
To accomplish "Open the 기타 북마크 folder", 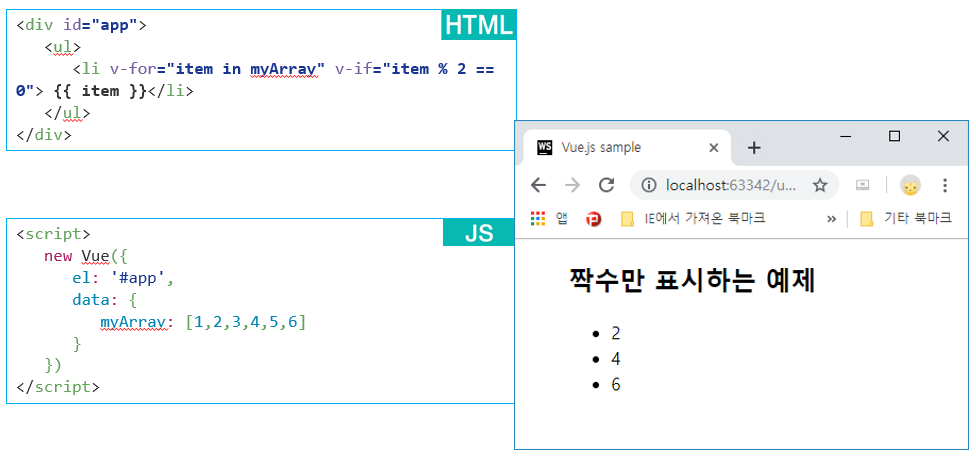I will pos(906,219).
